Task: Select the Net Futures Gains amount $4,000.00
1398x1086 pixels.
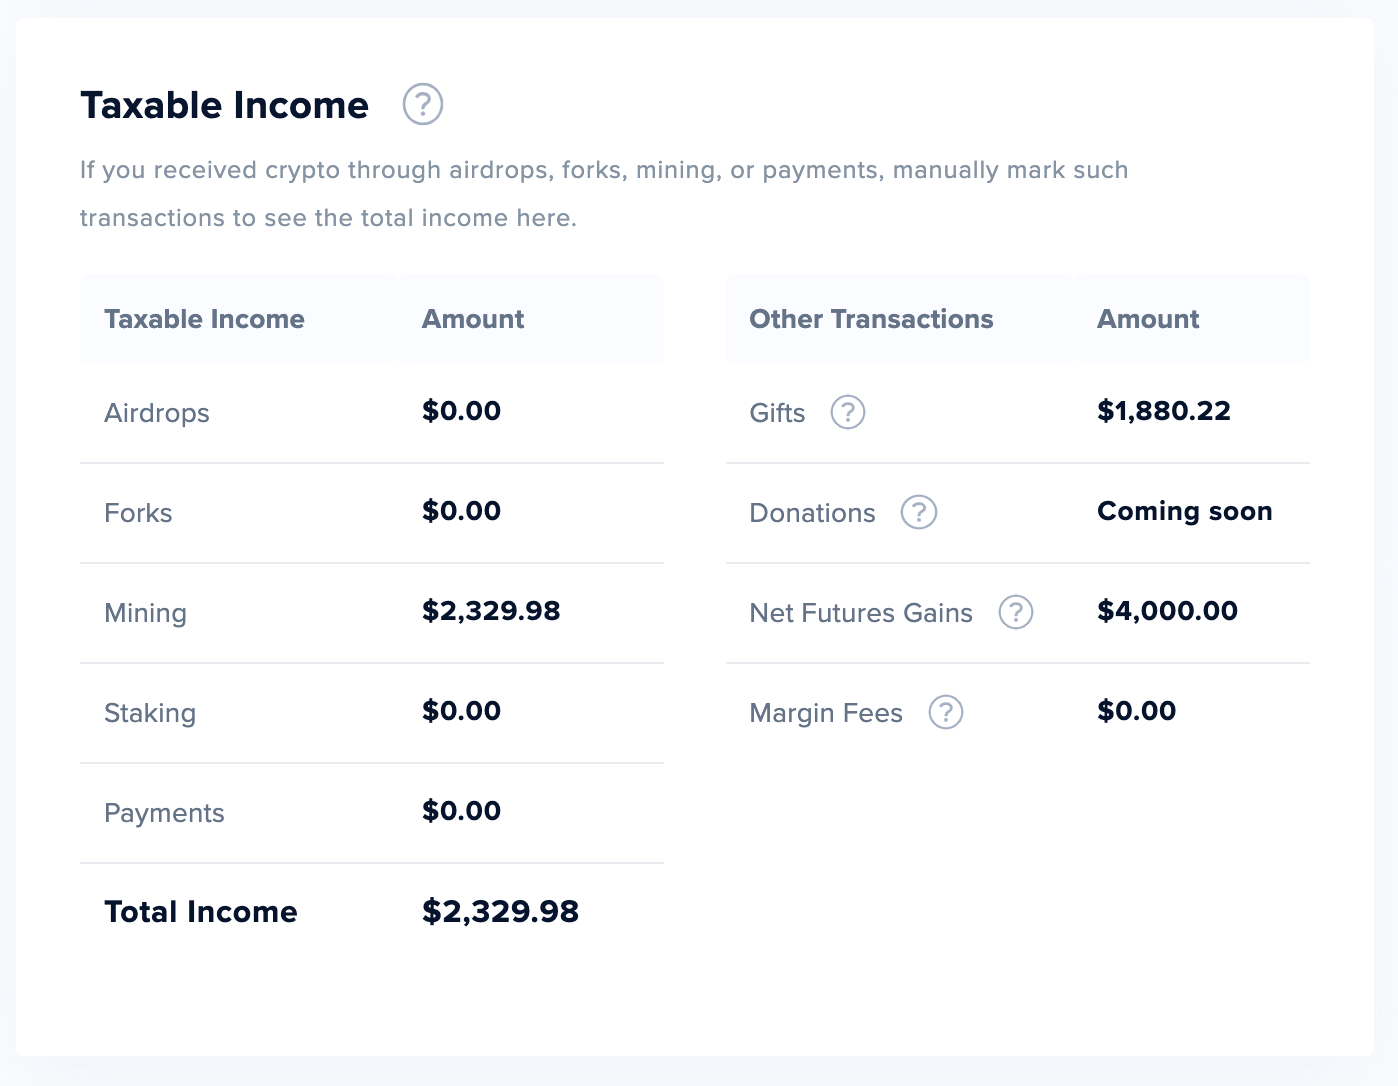Action: pyautogui.click(x=1167, y=611)
